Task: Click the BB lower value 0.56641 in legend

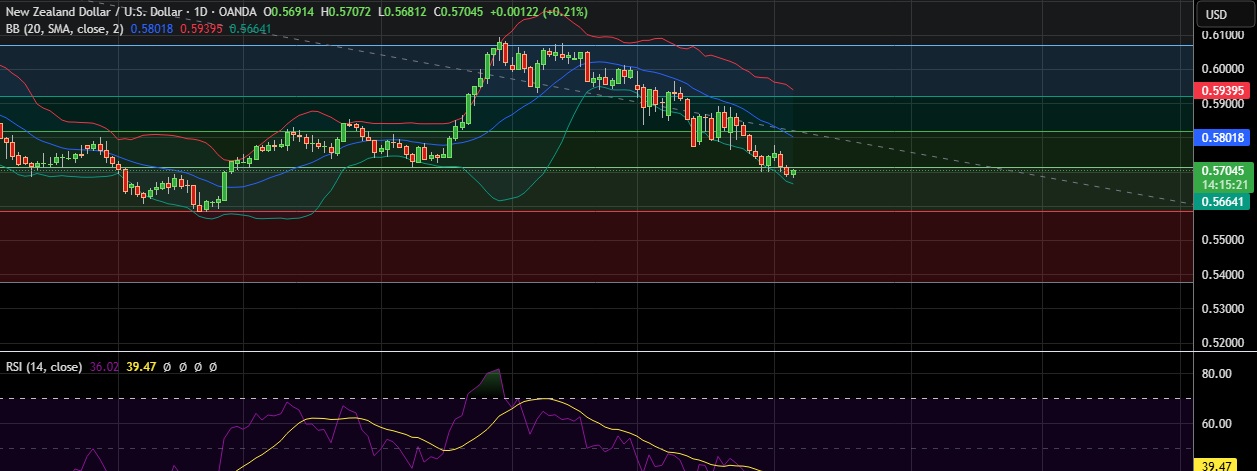Action: click(249, 29)
